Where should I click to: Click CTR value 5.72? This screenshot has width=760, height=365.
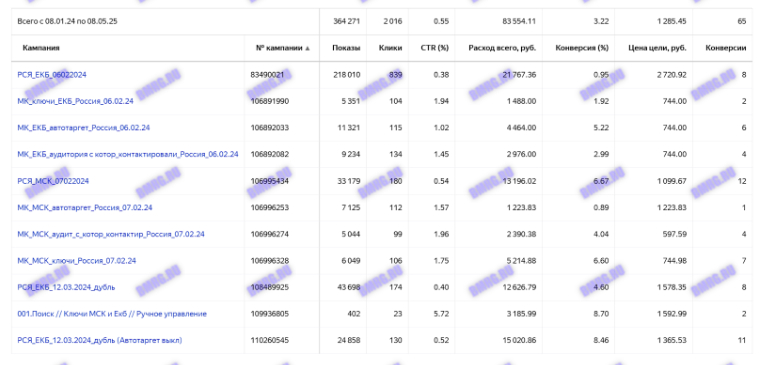pyautogui.click(x=442, y=314)
